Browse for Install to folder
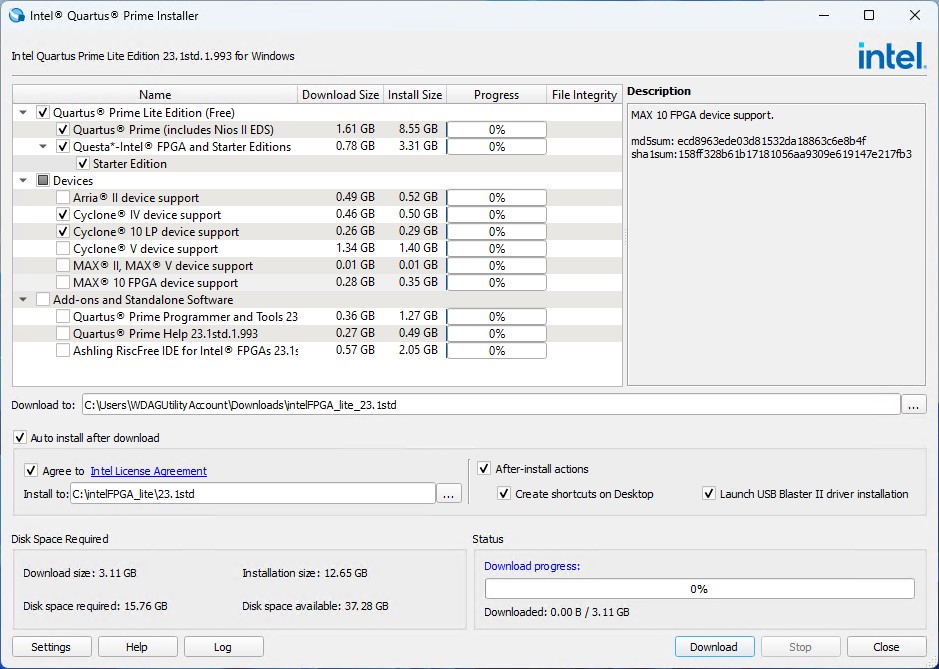Screen dimensions: 939x669 [x=449, y=494]
